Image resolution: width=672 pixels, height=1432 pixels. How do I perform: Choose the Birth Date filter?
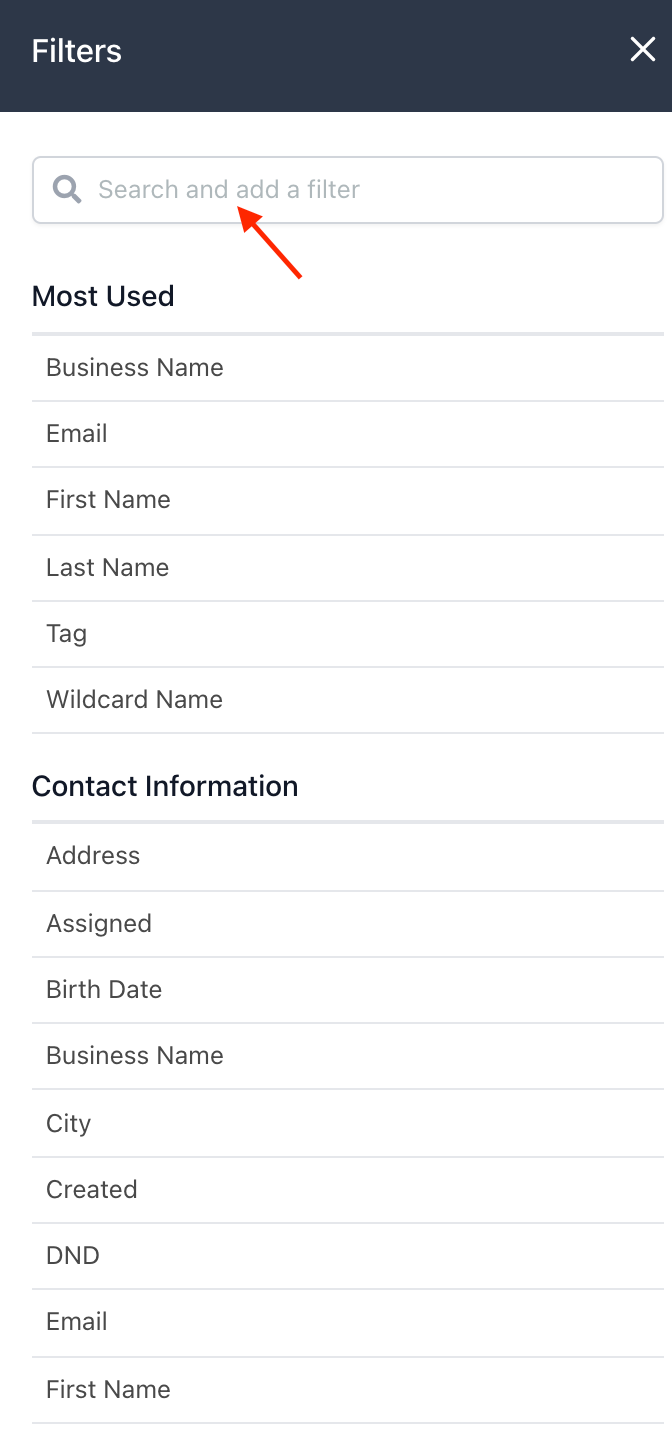[x=104, y=990]
